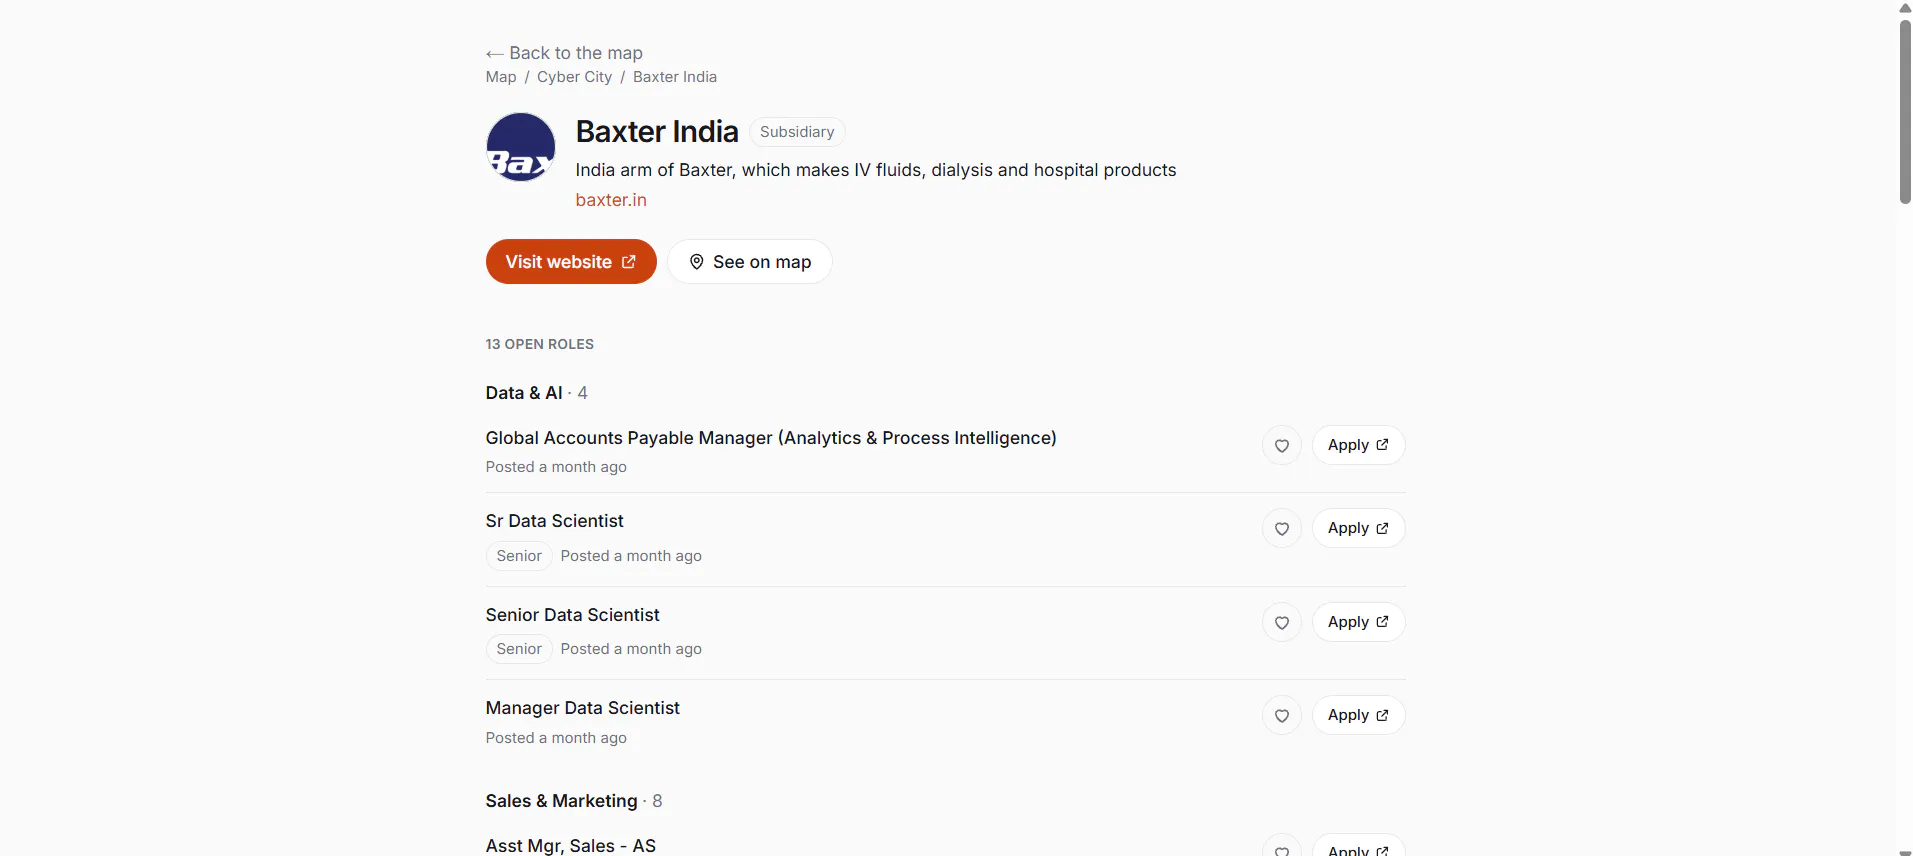
Task: Favorite the Senior Data Scientist role
Action: pos(1282,623)
